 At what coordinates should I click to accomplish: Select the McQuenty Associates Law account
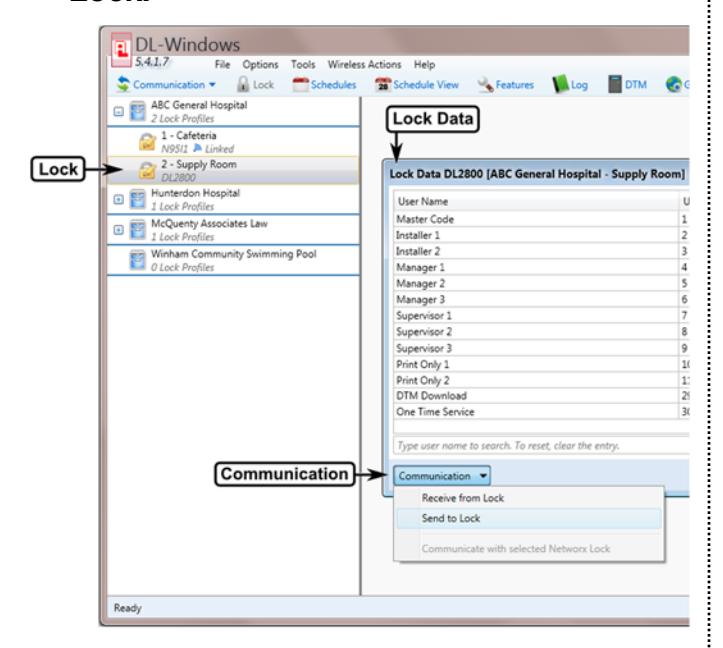[233, 230]
